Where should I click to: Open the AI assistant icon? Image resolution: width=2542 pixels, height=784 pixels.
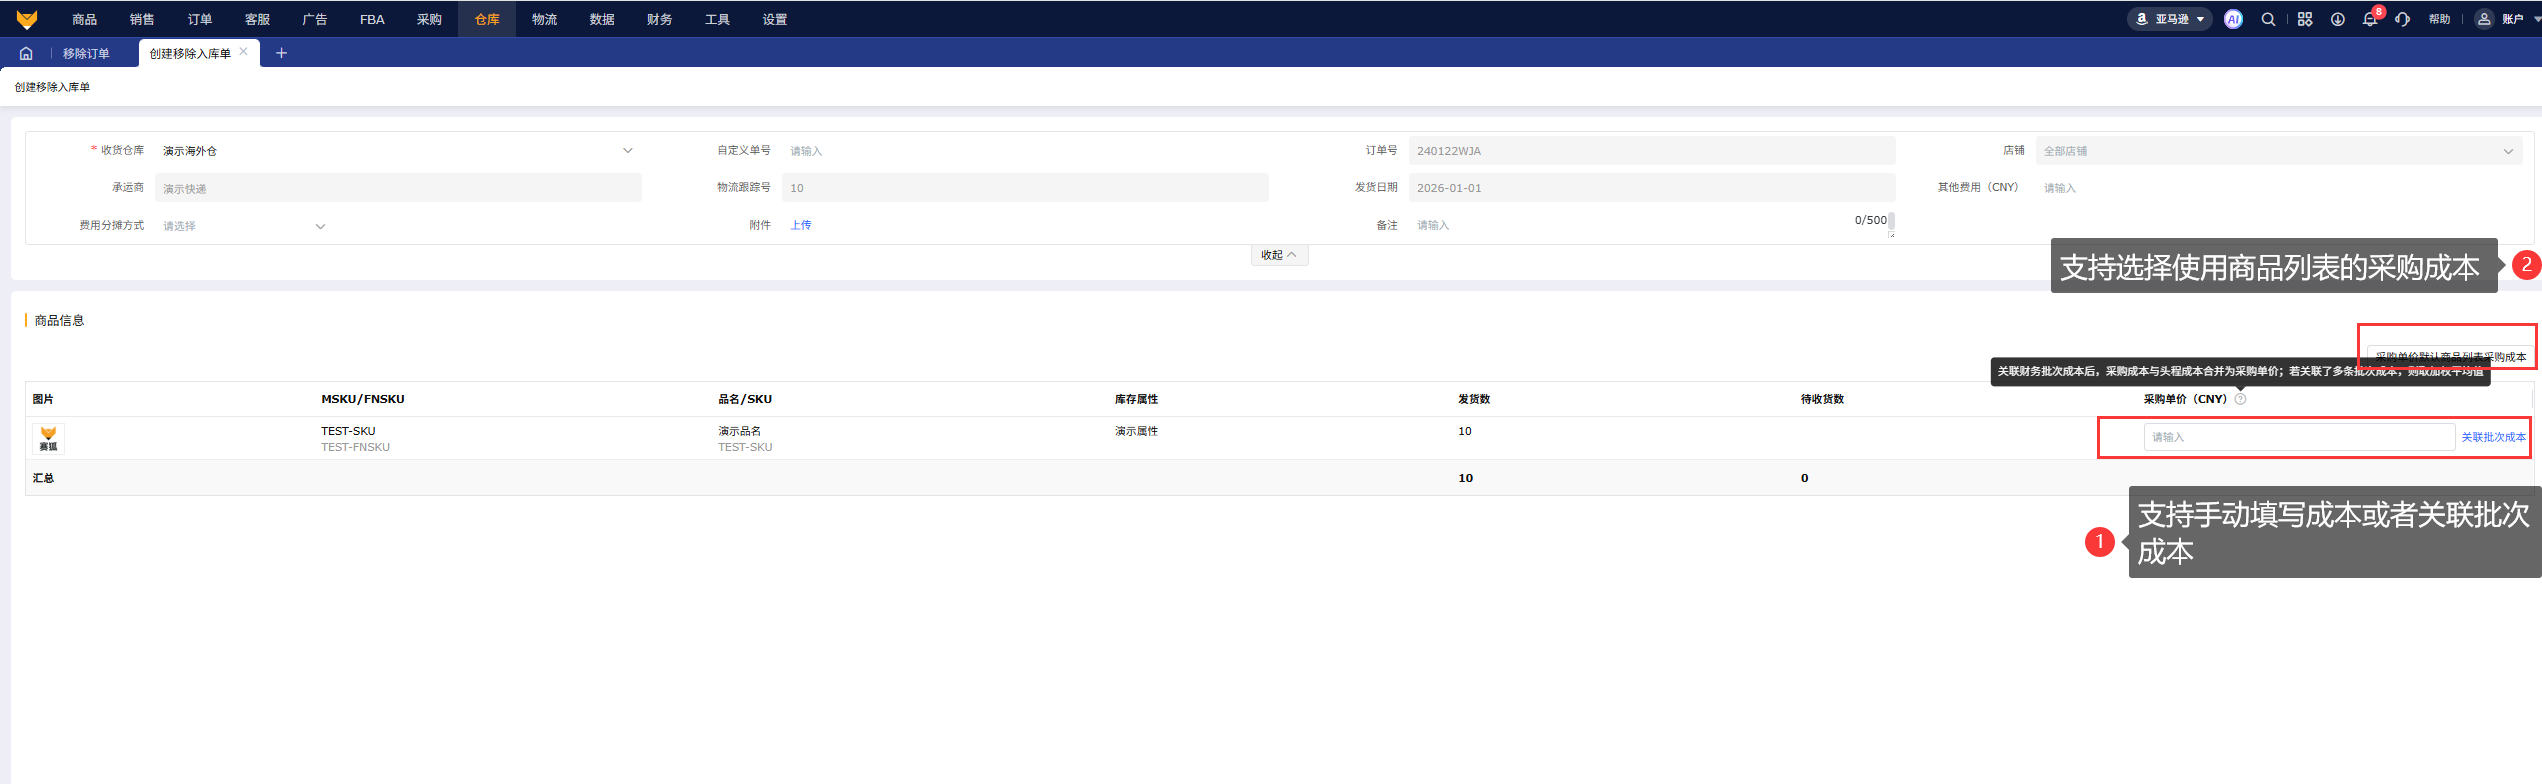pyautogui.click(x=2233, y=19)
